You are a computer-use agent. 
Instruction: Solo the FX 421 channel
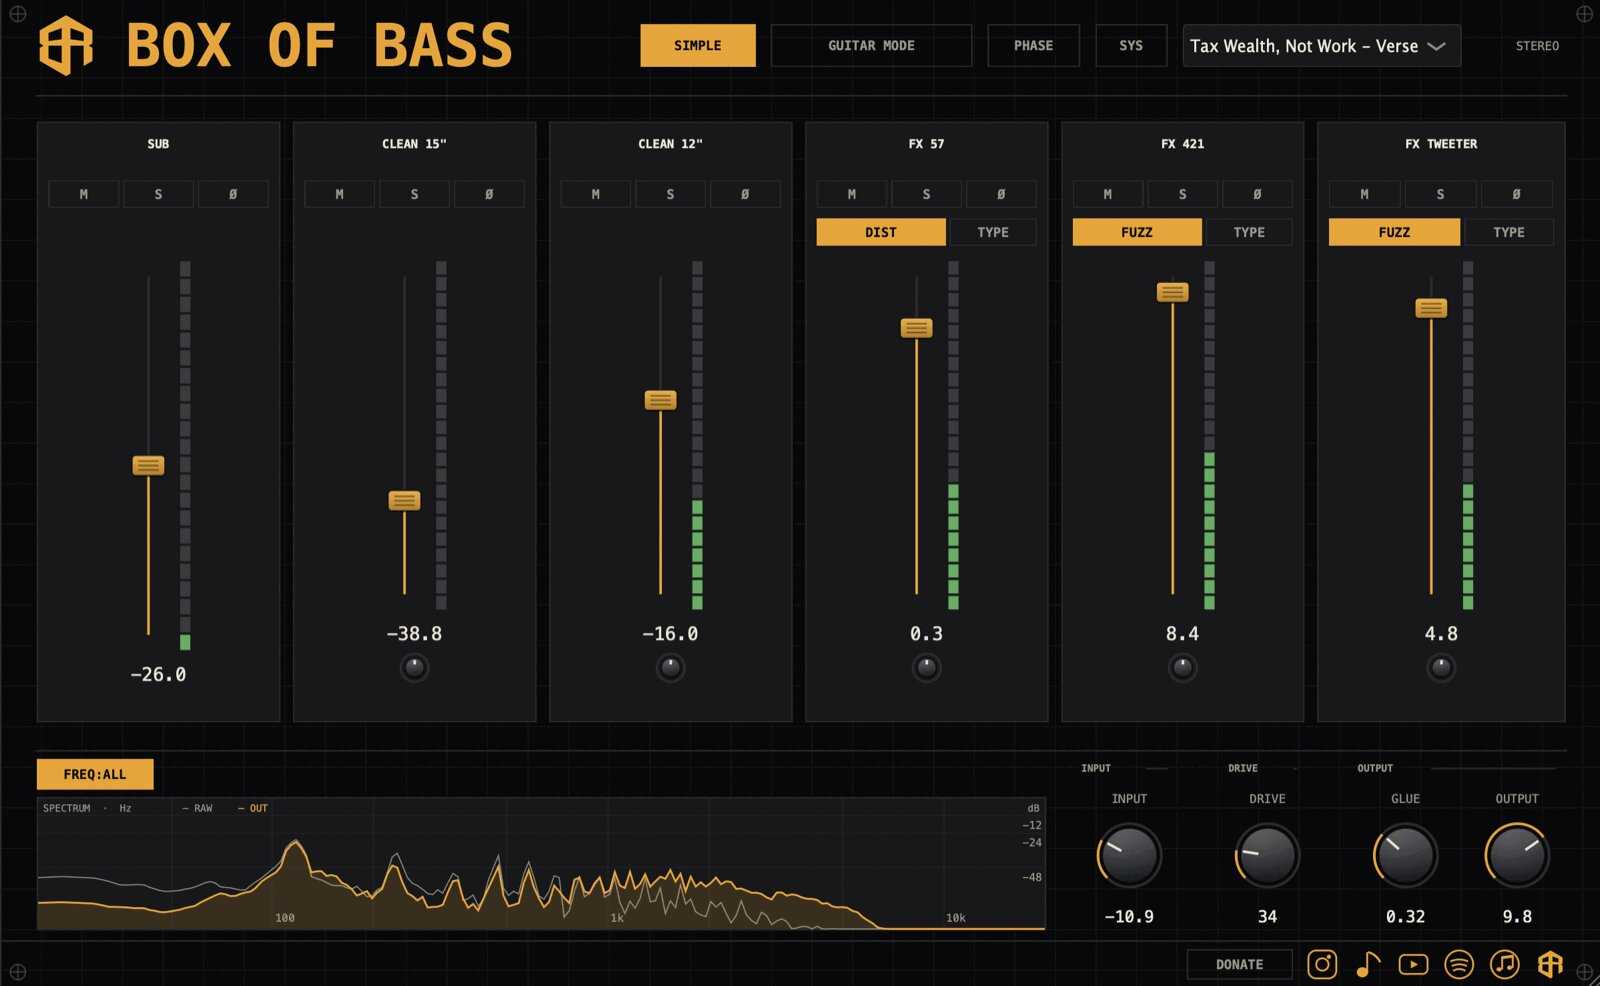click(x=1183, y=194)
